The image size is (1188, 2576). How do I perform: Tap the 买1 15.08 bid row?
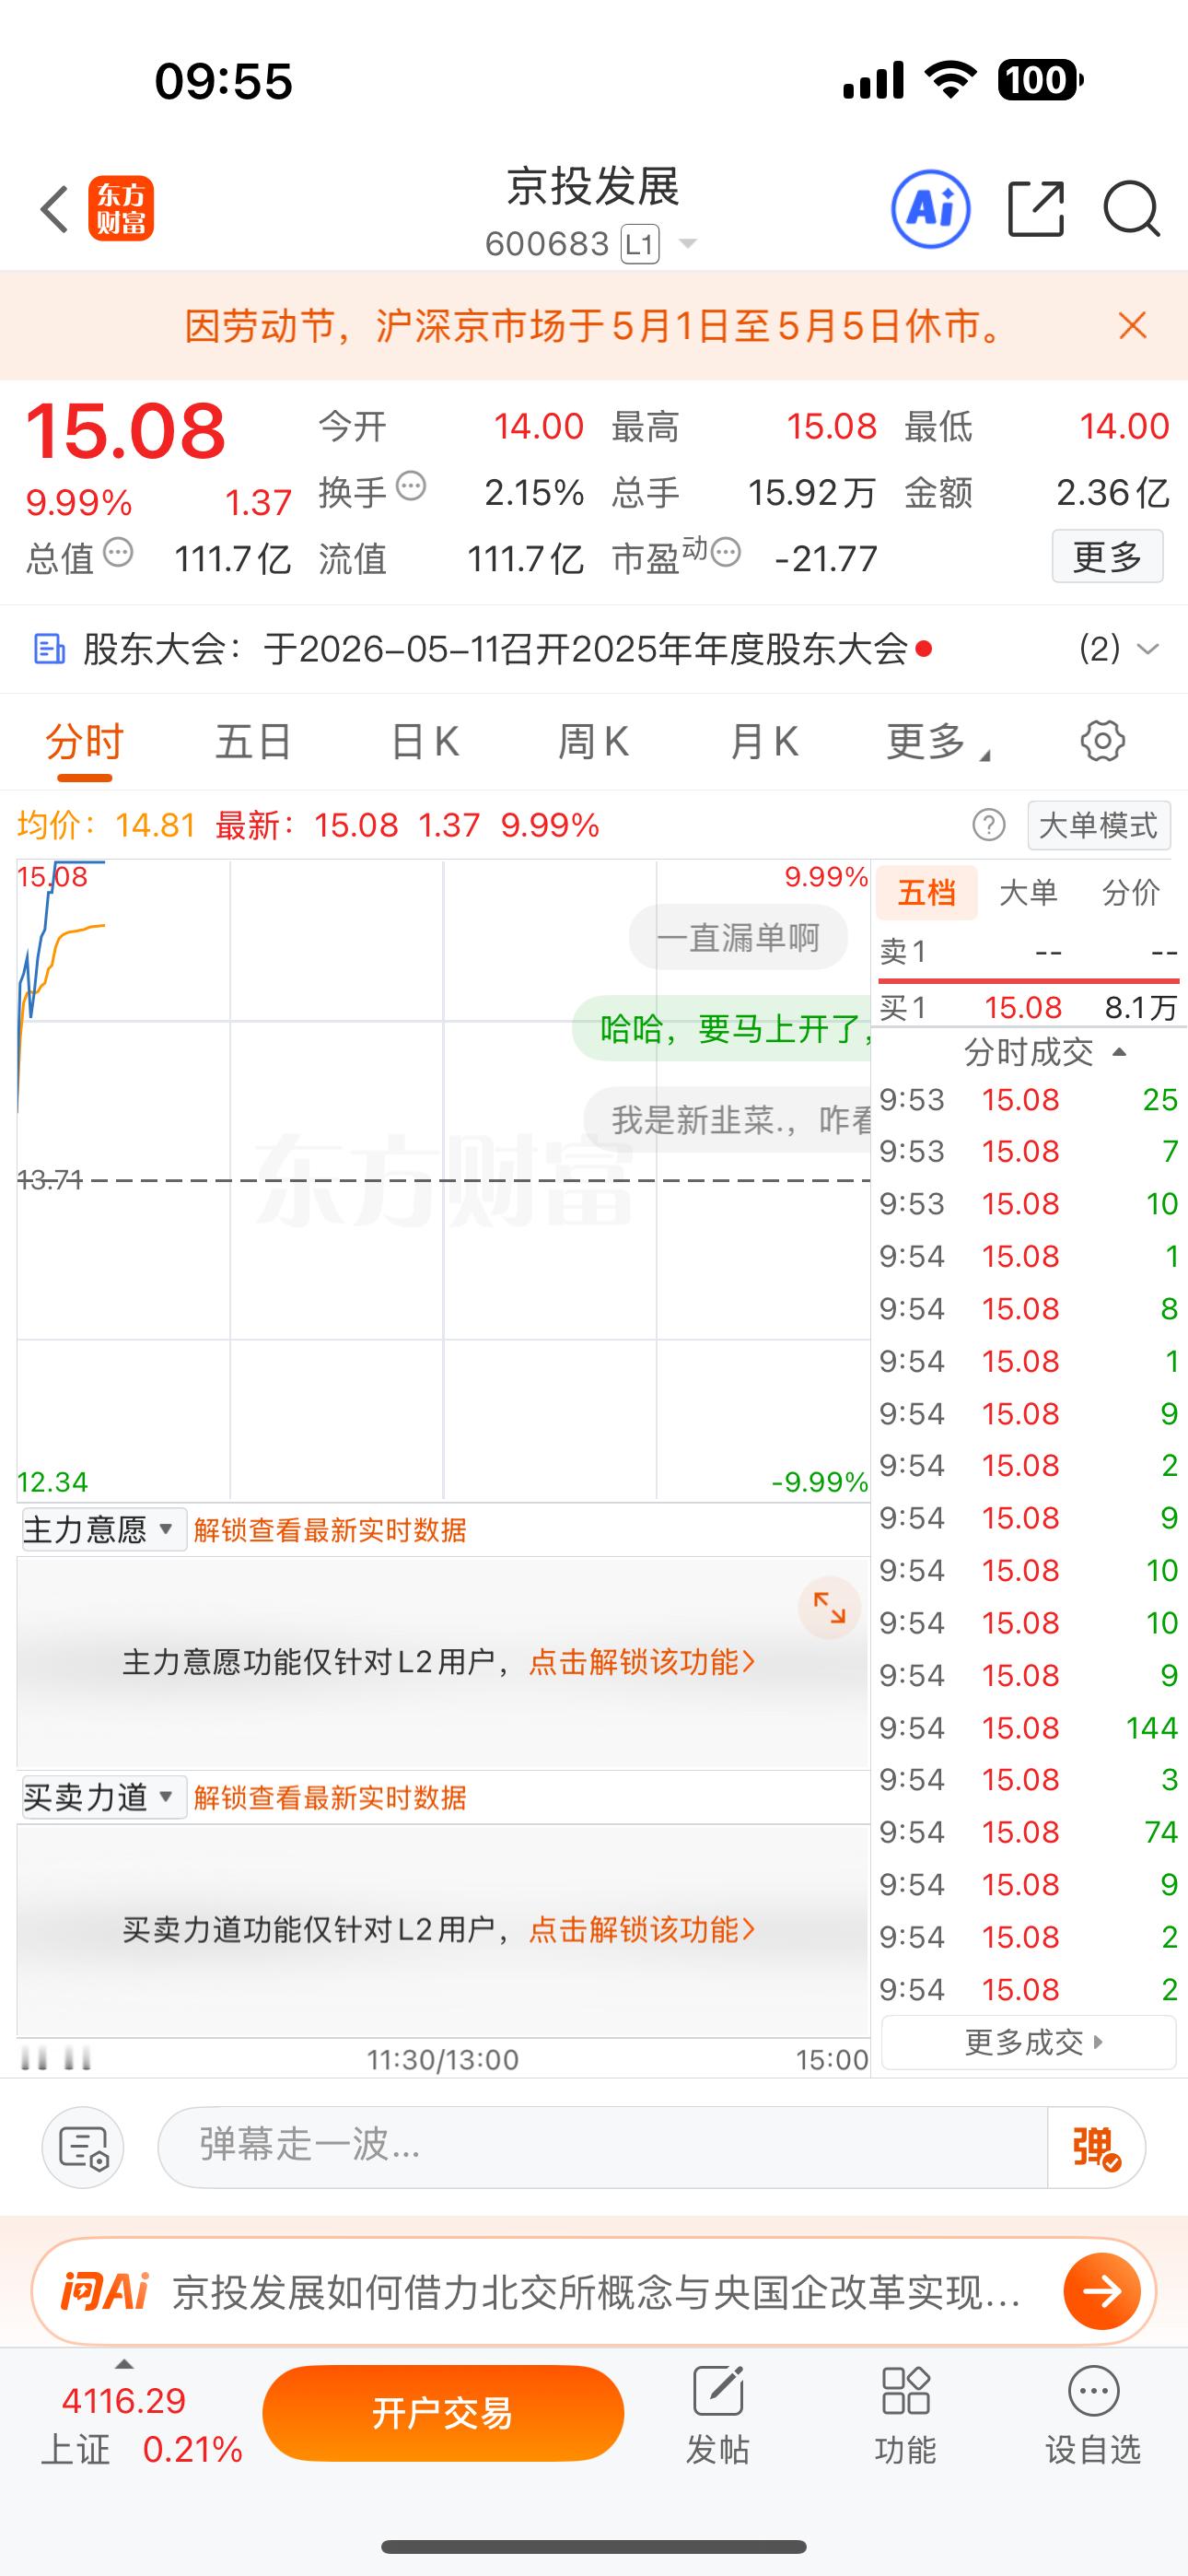[x=1028, y=1008]
